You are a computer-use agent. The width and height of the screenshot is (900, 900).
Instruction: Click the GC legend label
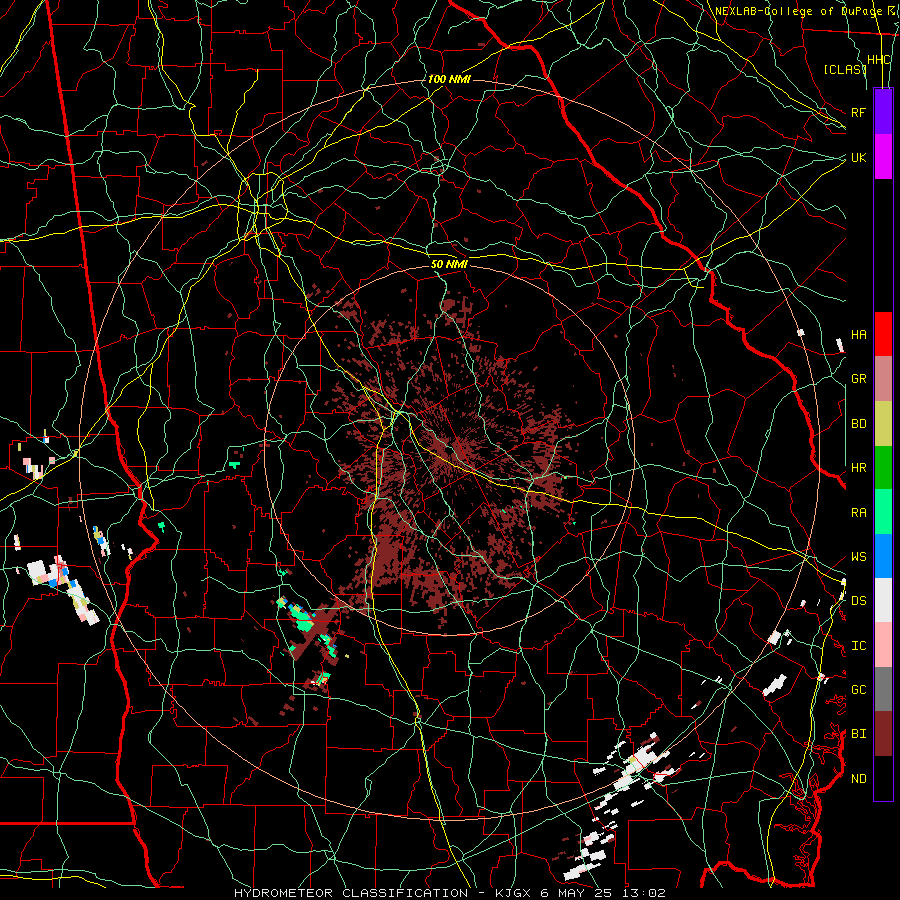(x=858, y=690)
